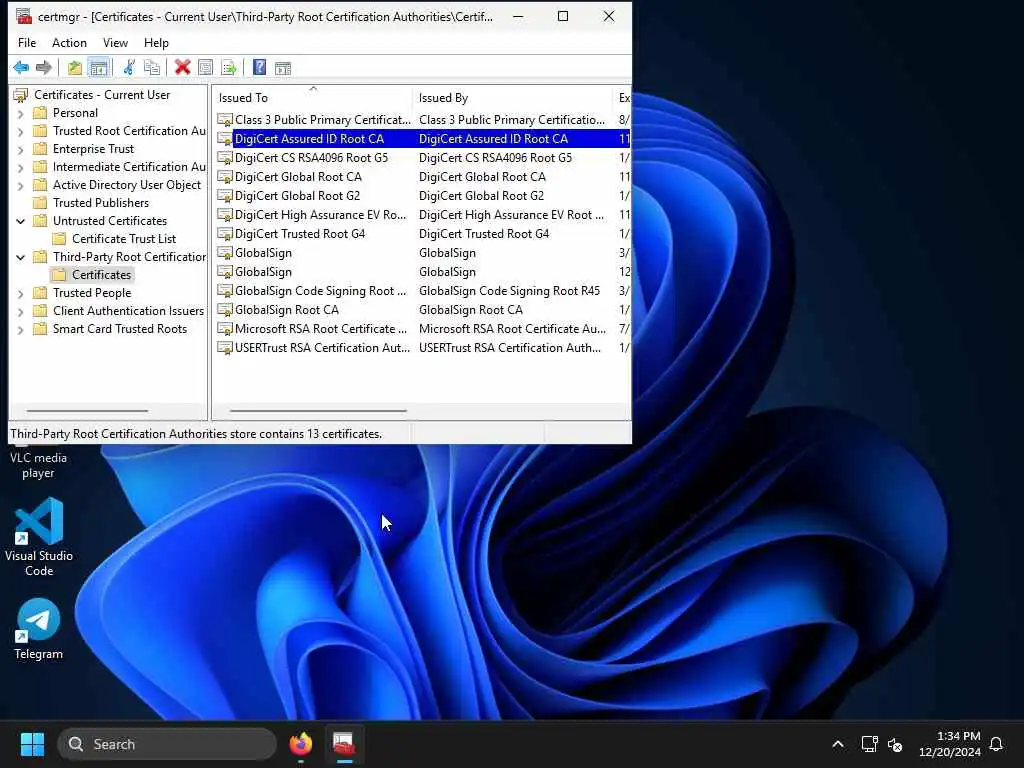Expand the Enterprise Trust node
The height and width of the screenshot is (768, 1024).
[20, 150]
